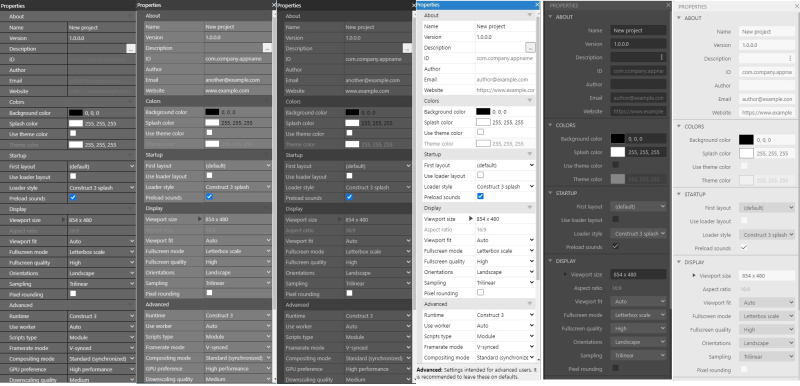Screen dimensions: 800x386
Task: Click vertical three-dot Description icon in light uppercase panel
Action: pyautogui.click(x=790, y=59)
